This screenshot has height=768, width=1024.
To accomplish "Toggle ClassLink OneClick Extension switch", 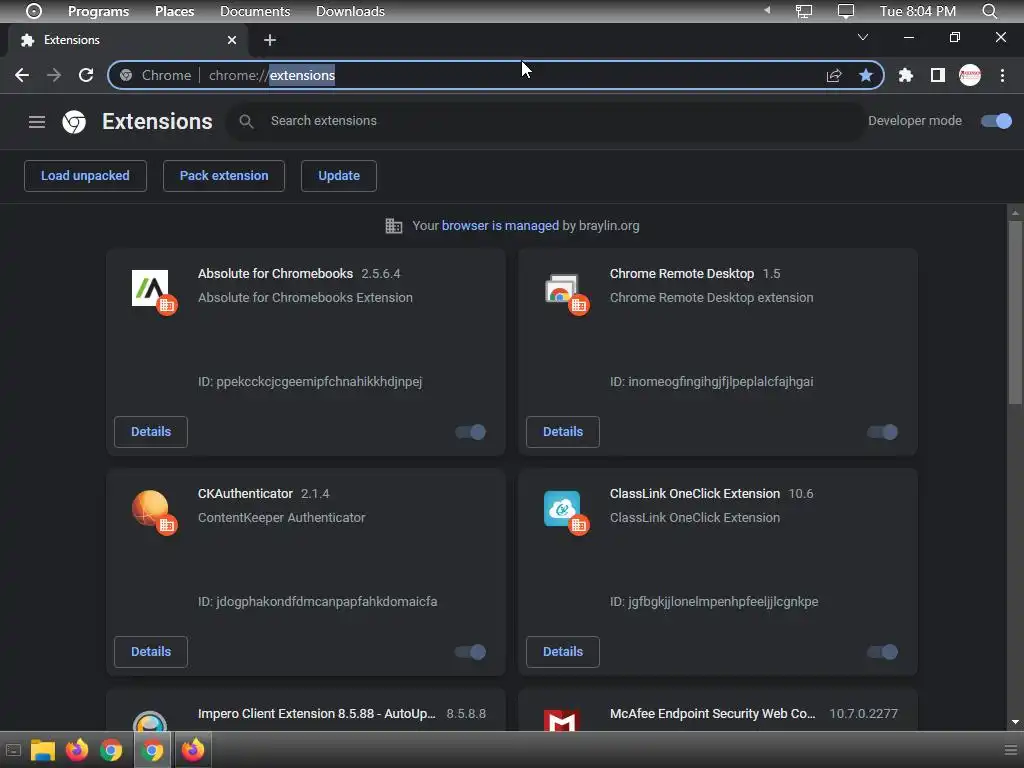I will point(882,652).
